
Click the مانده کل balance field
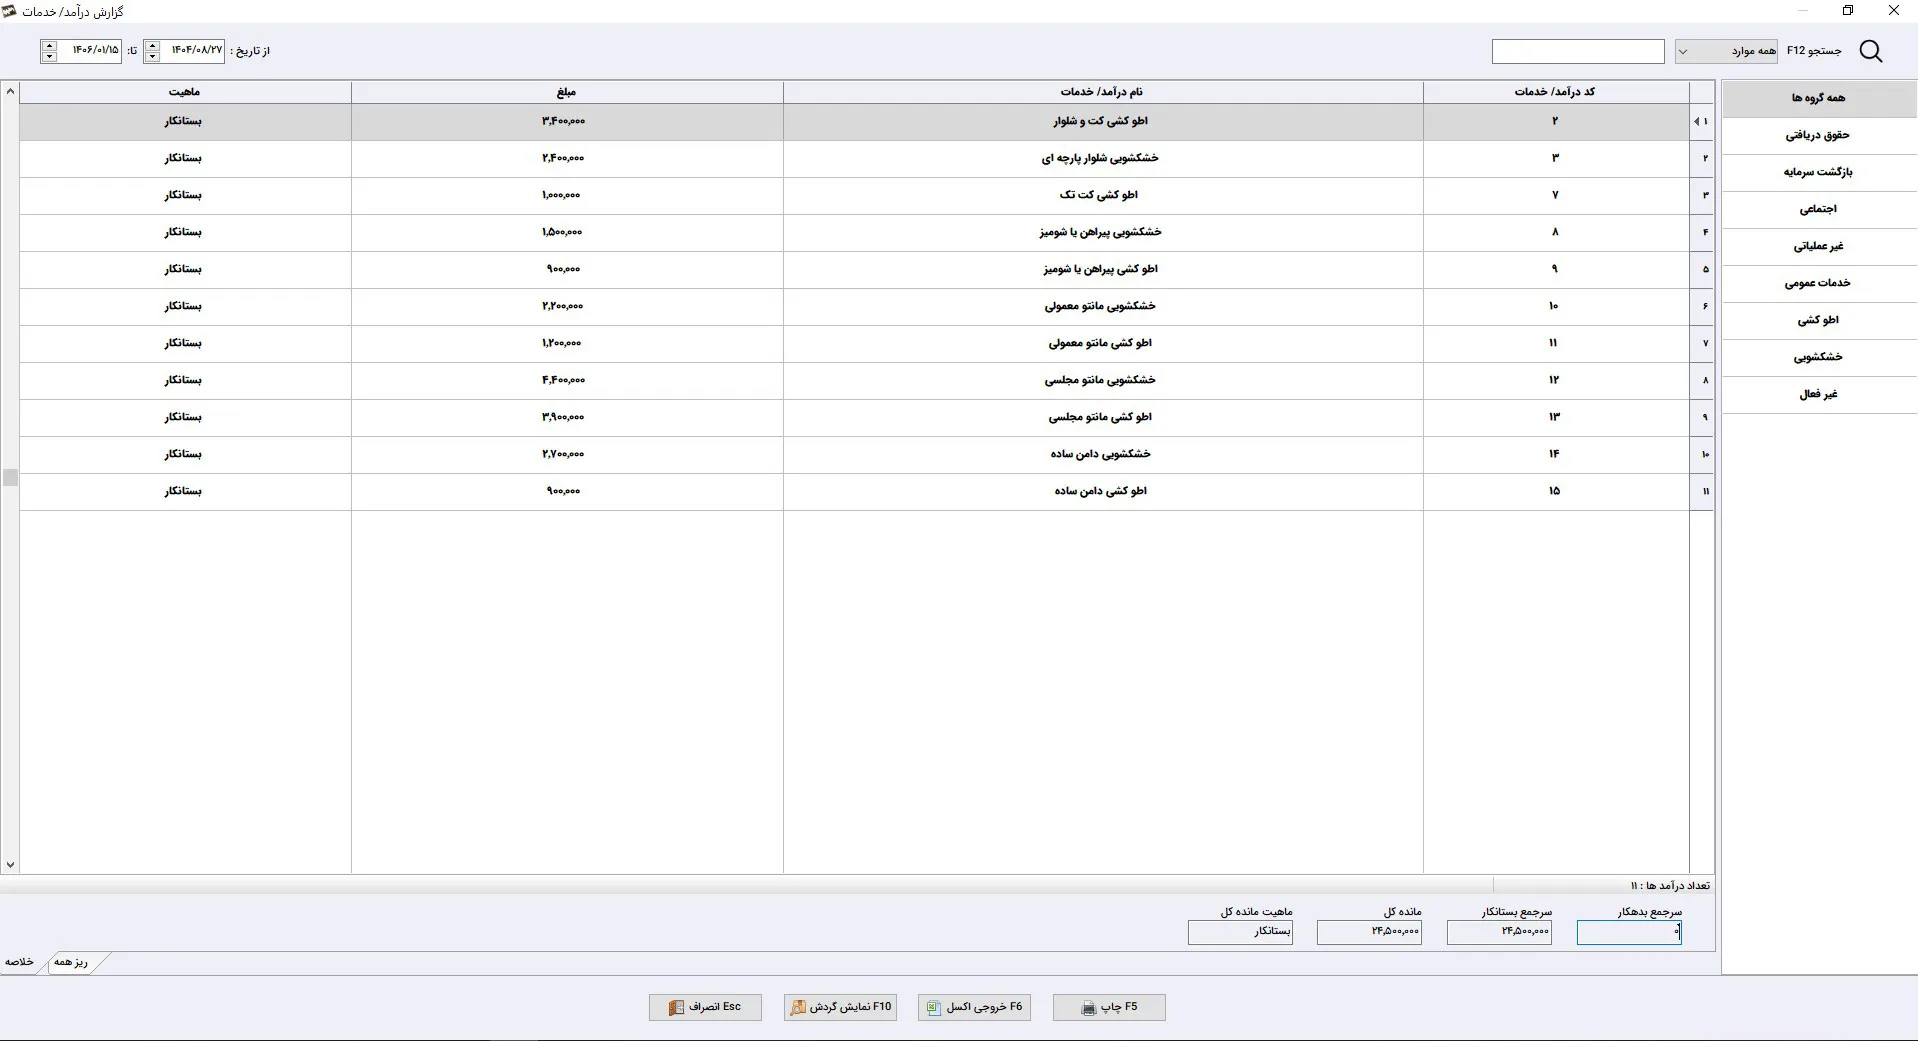tap(1369, 932)
